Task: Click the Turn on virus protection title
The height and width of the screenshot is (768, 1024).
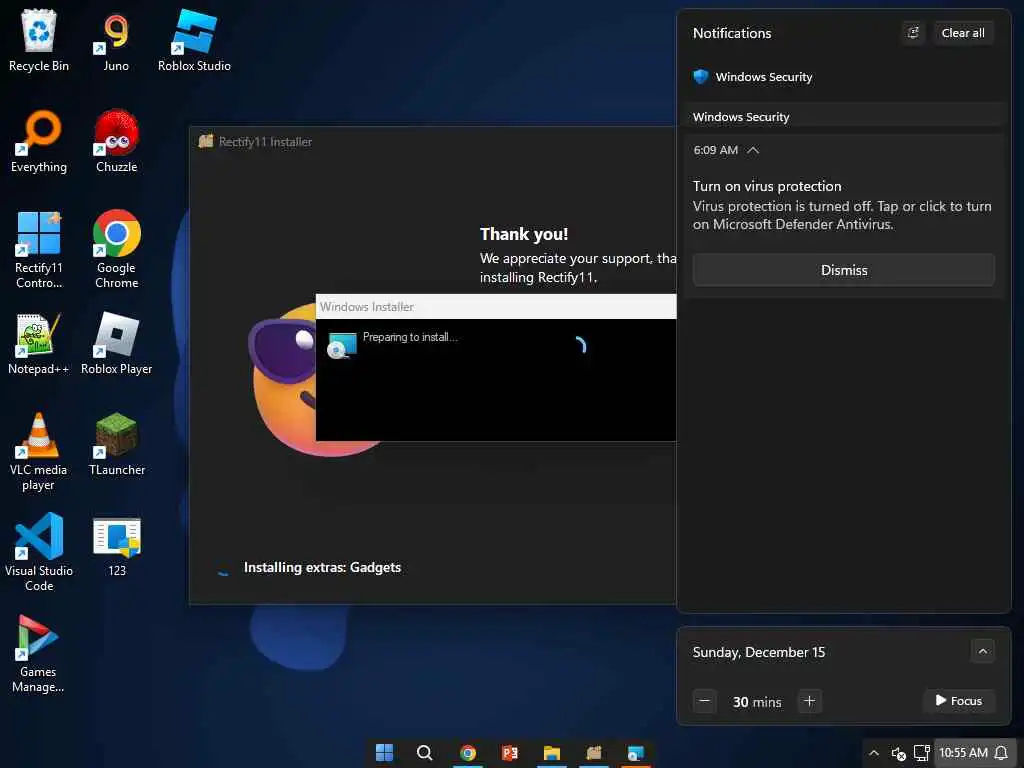Action: click(x=767, y=186)
